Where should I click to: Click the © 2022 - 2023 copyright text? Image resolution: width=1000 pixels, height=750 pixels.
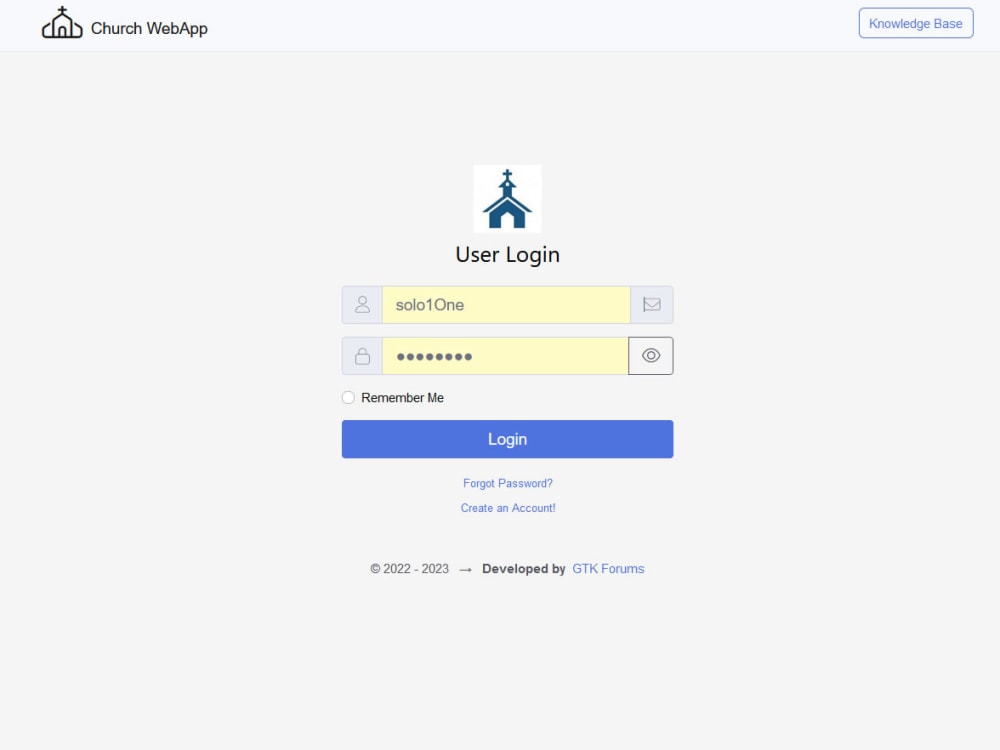[x=409, y=569]
